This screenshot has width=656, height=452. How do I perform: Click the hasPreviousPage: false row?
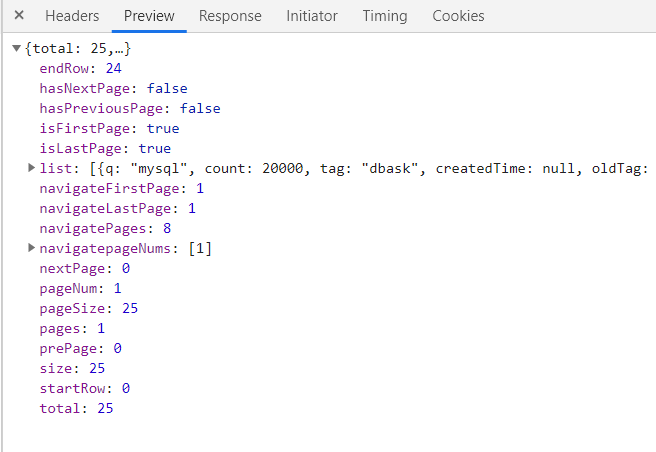click(x=130, y=108)
